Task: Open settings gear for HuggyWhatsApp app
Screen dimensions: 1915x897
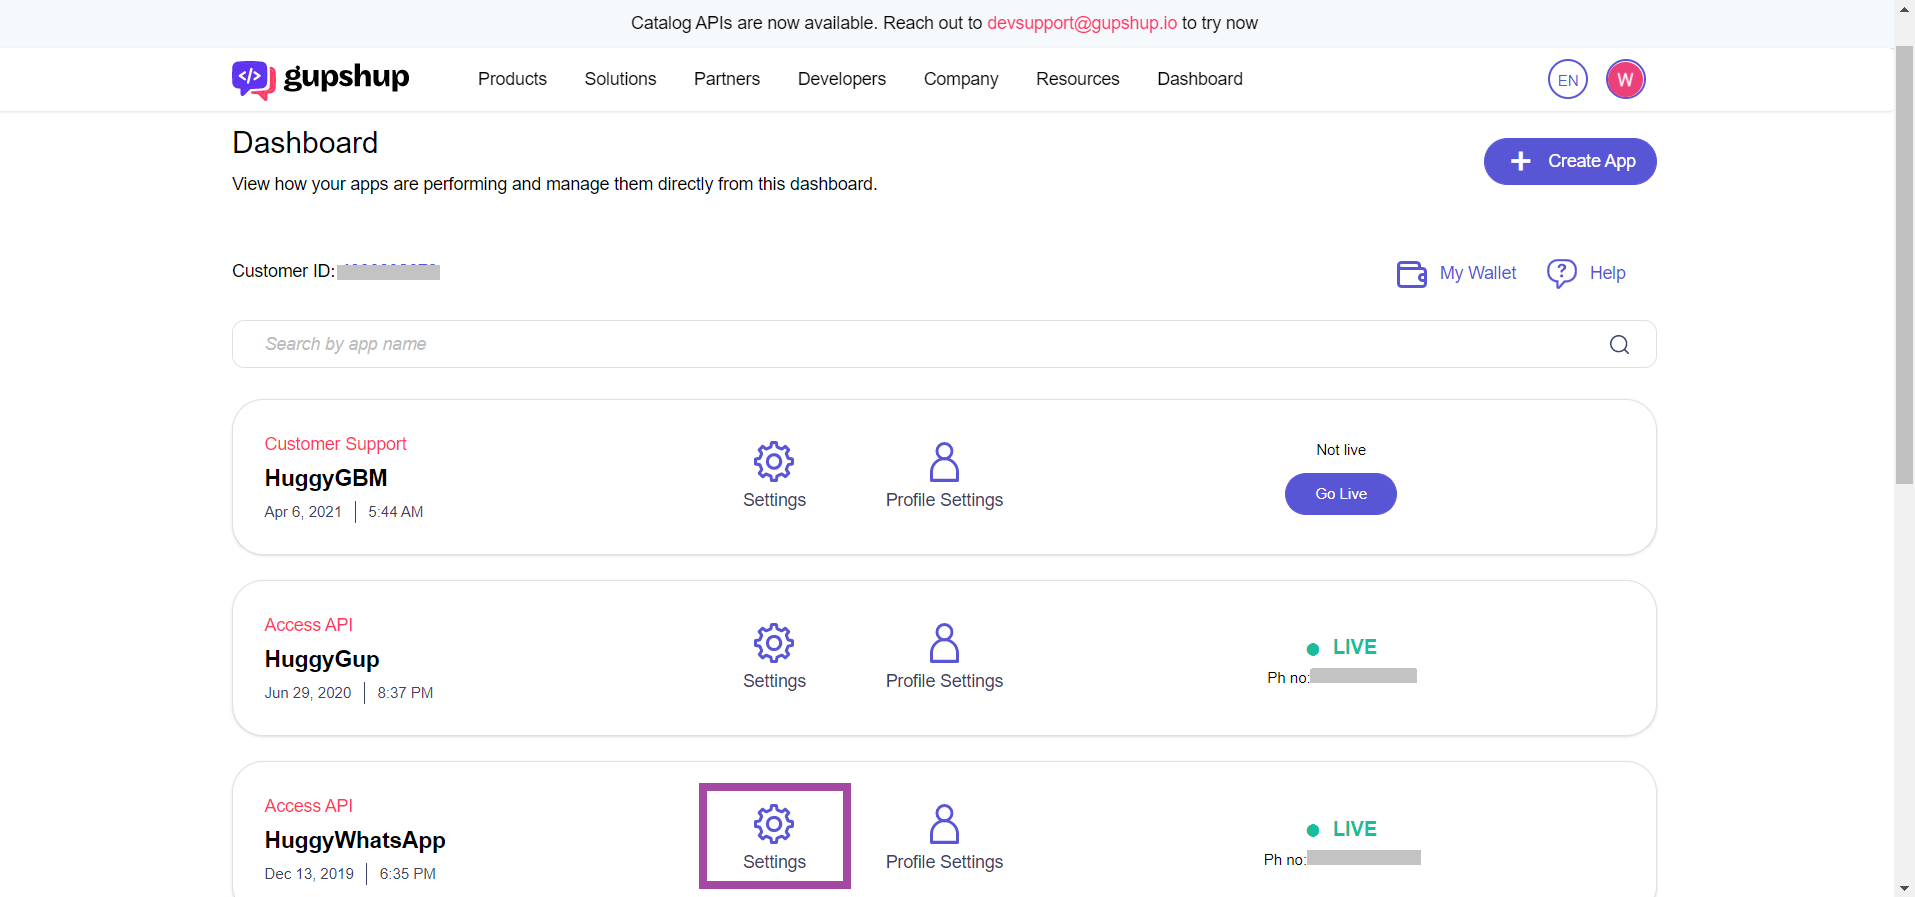Action: click(774, 824)
